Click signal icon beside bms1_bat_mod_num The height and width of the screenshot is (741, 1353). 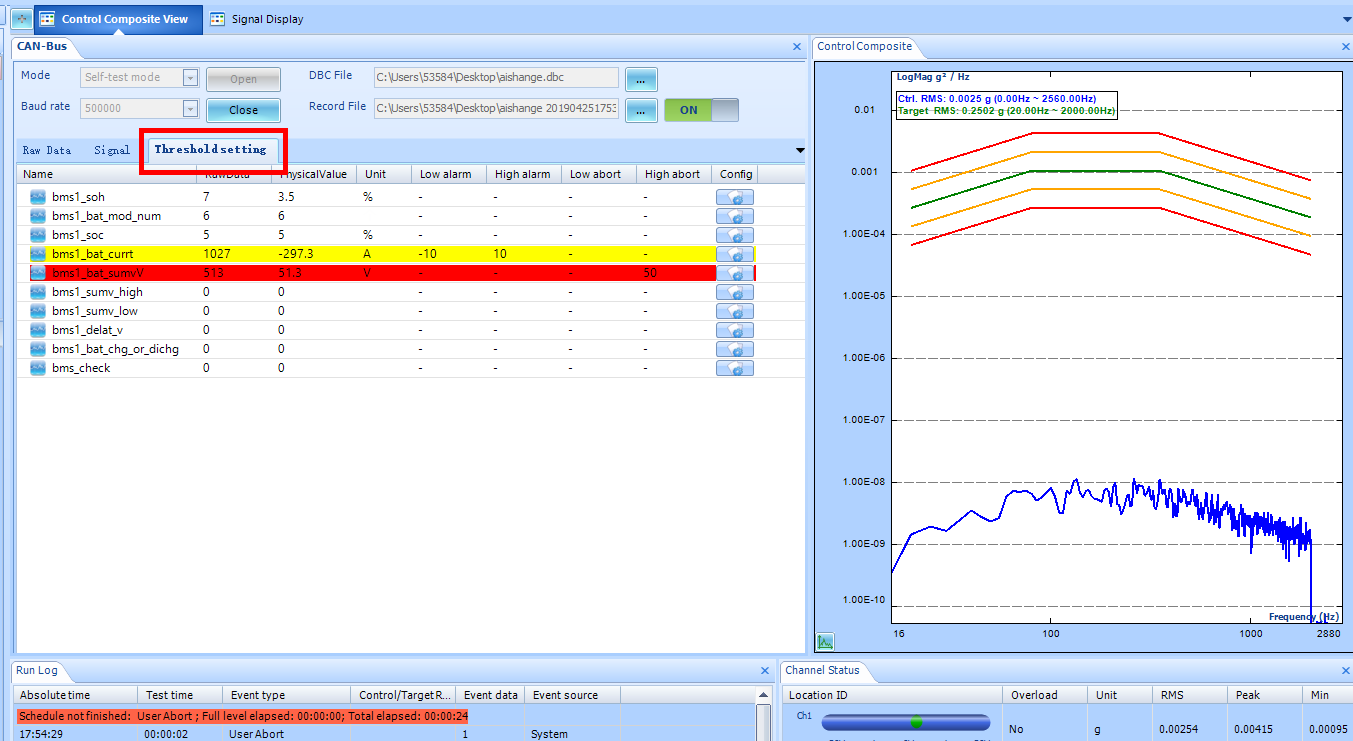pyautogui.click(x=38, y=216)
